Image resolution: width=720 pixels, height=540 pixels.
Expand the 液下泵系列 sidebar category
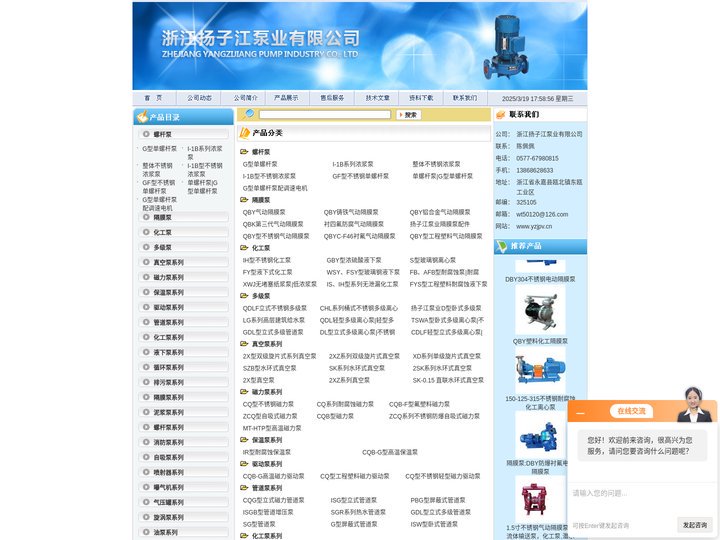183,352
